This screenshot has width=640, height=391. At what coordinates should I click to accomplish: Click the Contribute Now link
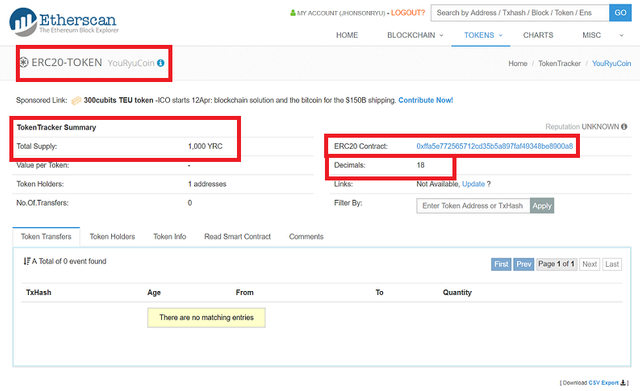[425, 100]
